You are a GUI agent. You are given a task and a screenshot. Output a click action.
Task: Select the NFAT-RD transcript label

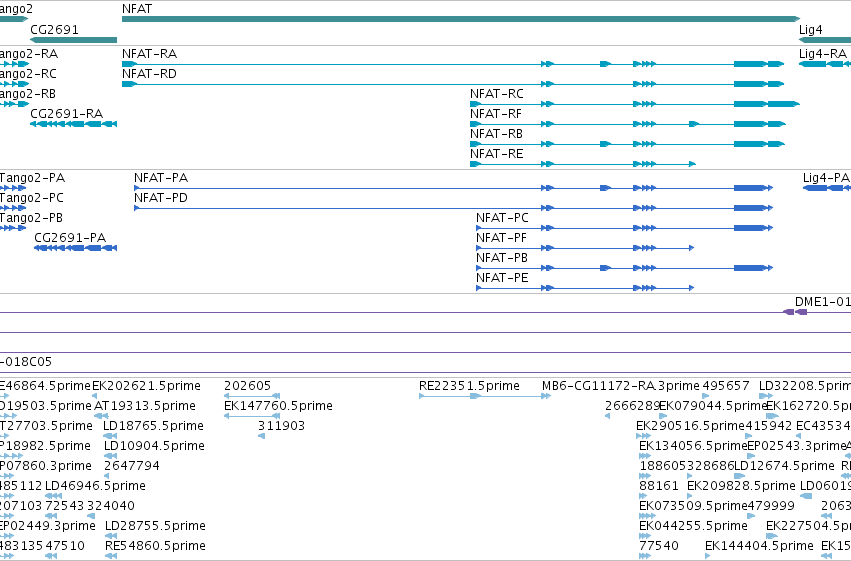(x=149, y=74)
